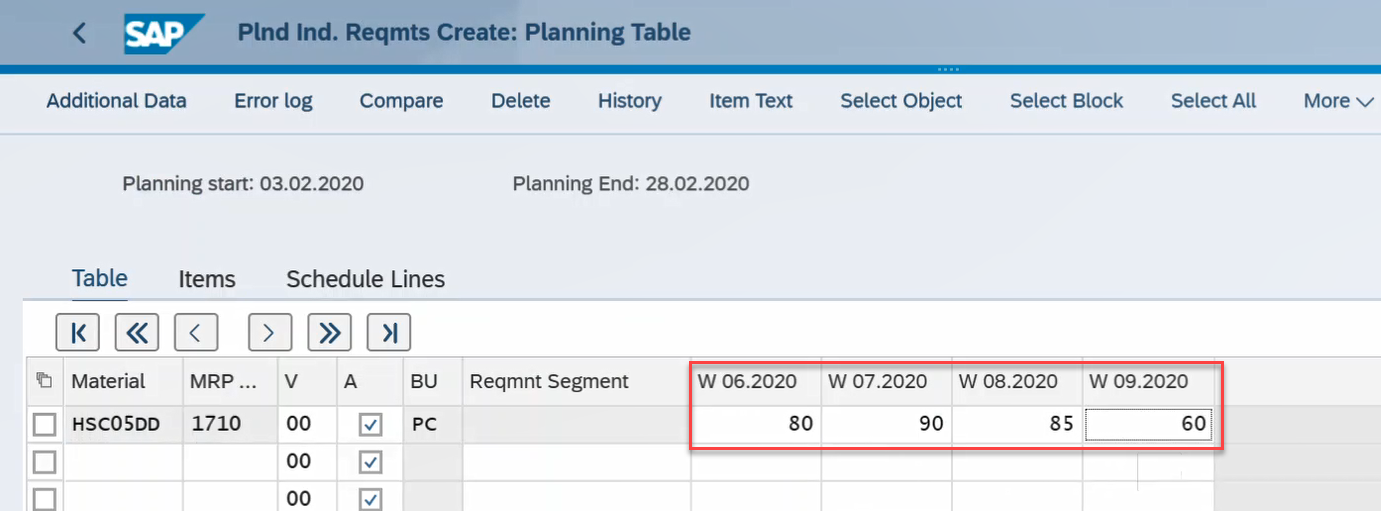This screenshot has height=511, width=1381.
Task: Click the double-left page back icon
Action: click(x=137, y=333)
